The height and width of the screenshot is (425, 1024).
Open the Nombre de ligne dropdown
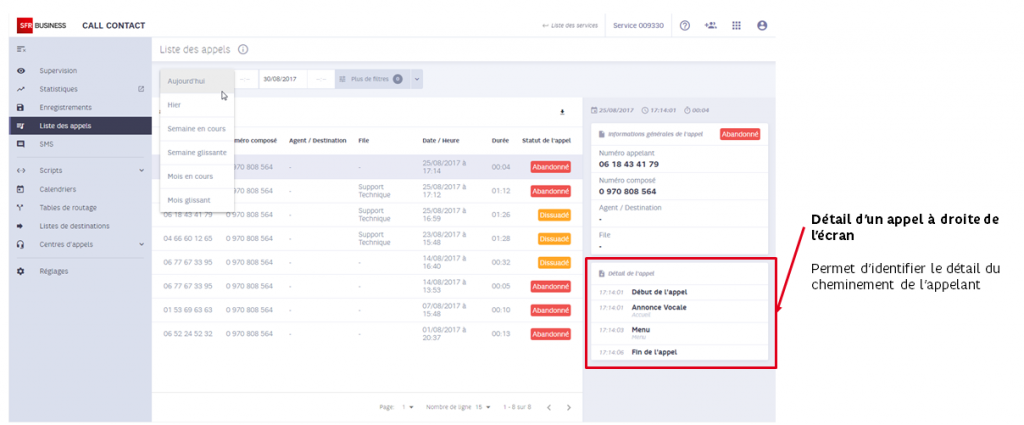click(x=483, y=407)
